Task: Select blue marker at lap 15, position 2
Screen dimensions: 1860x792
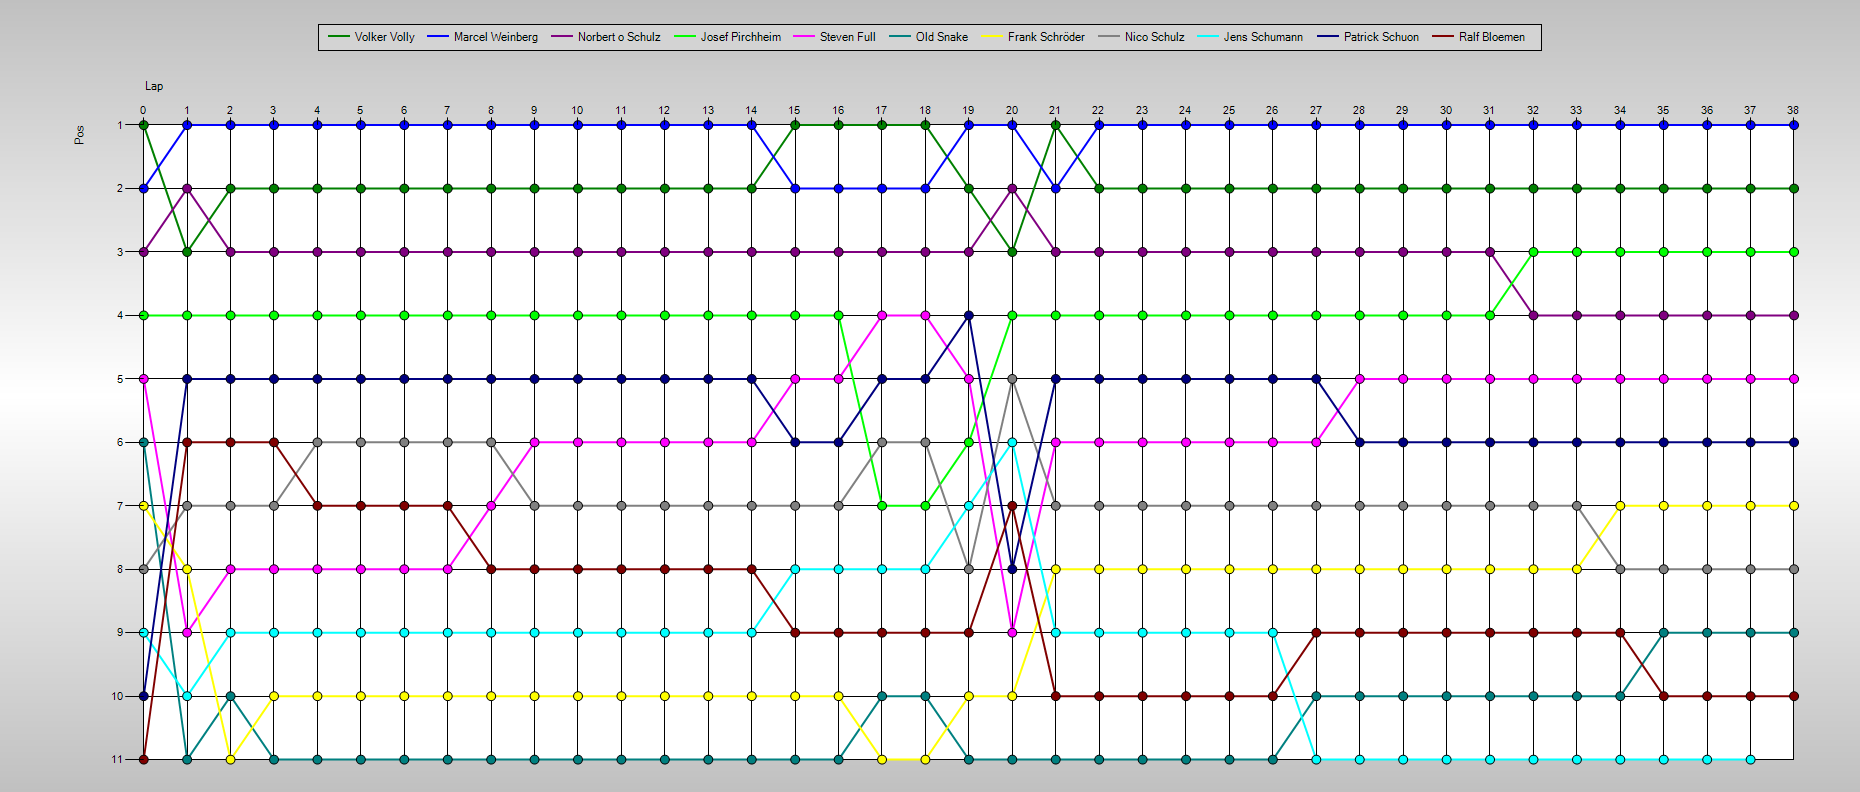Action: click(x=795, y=188)
